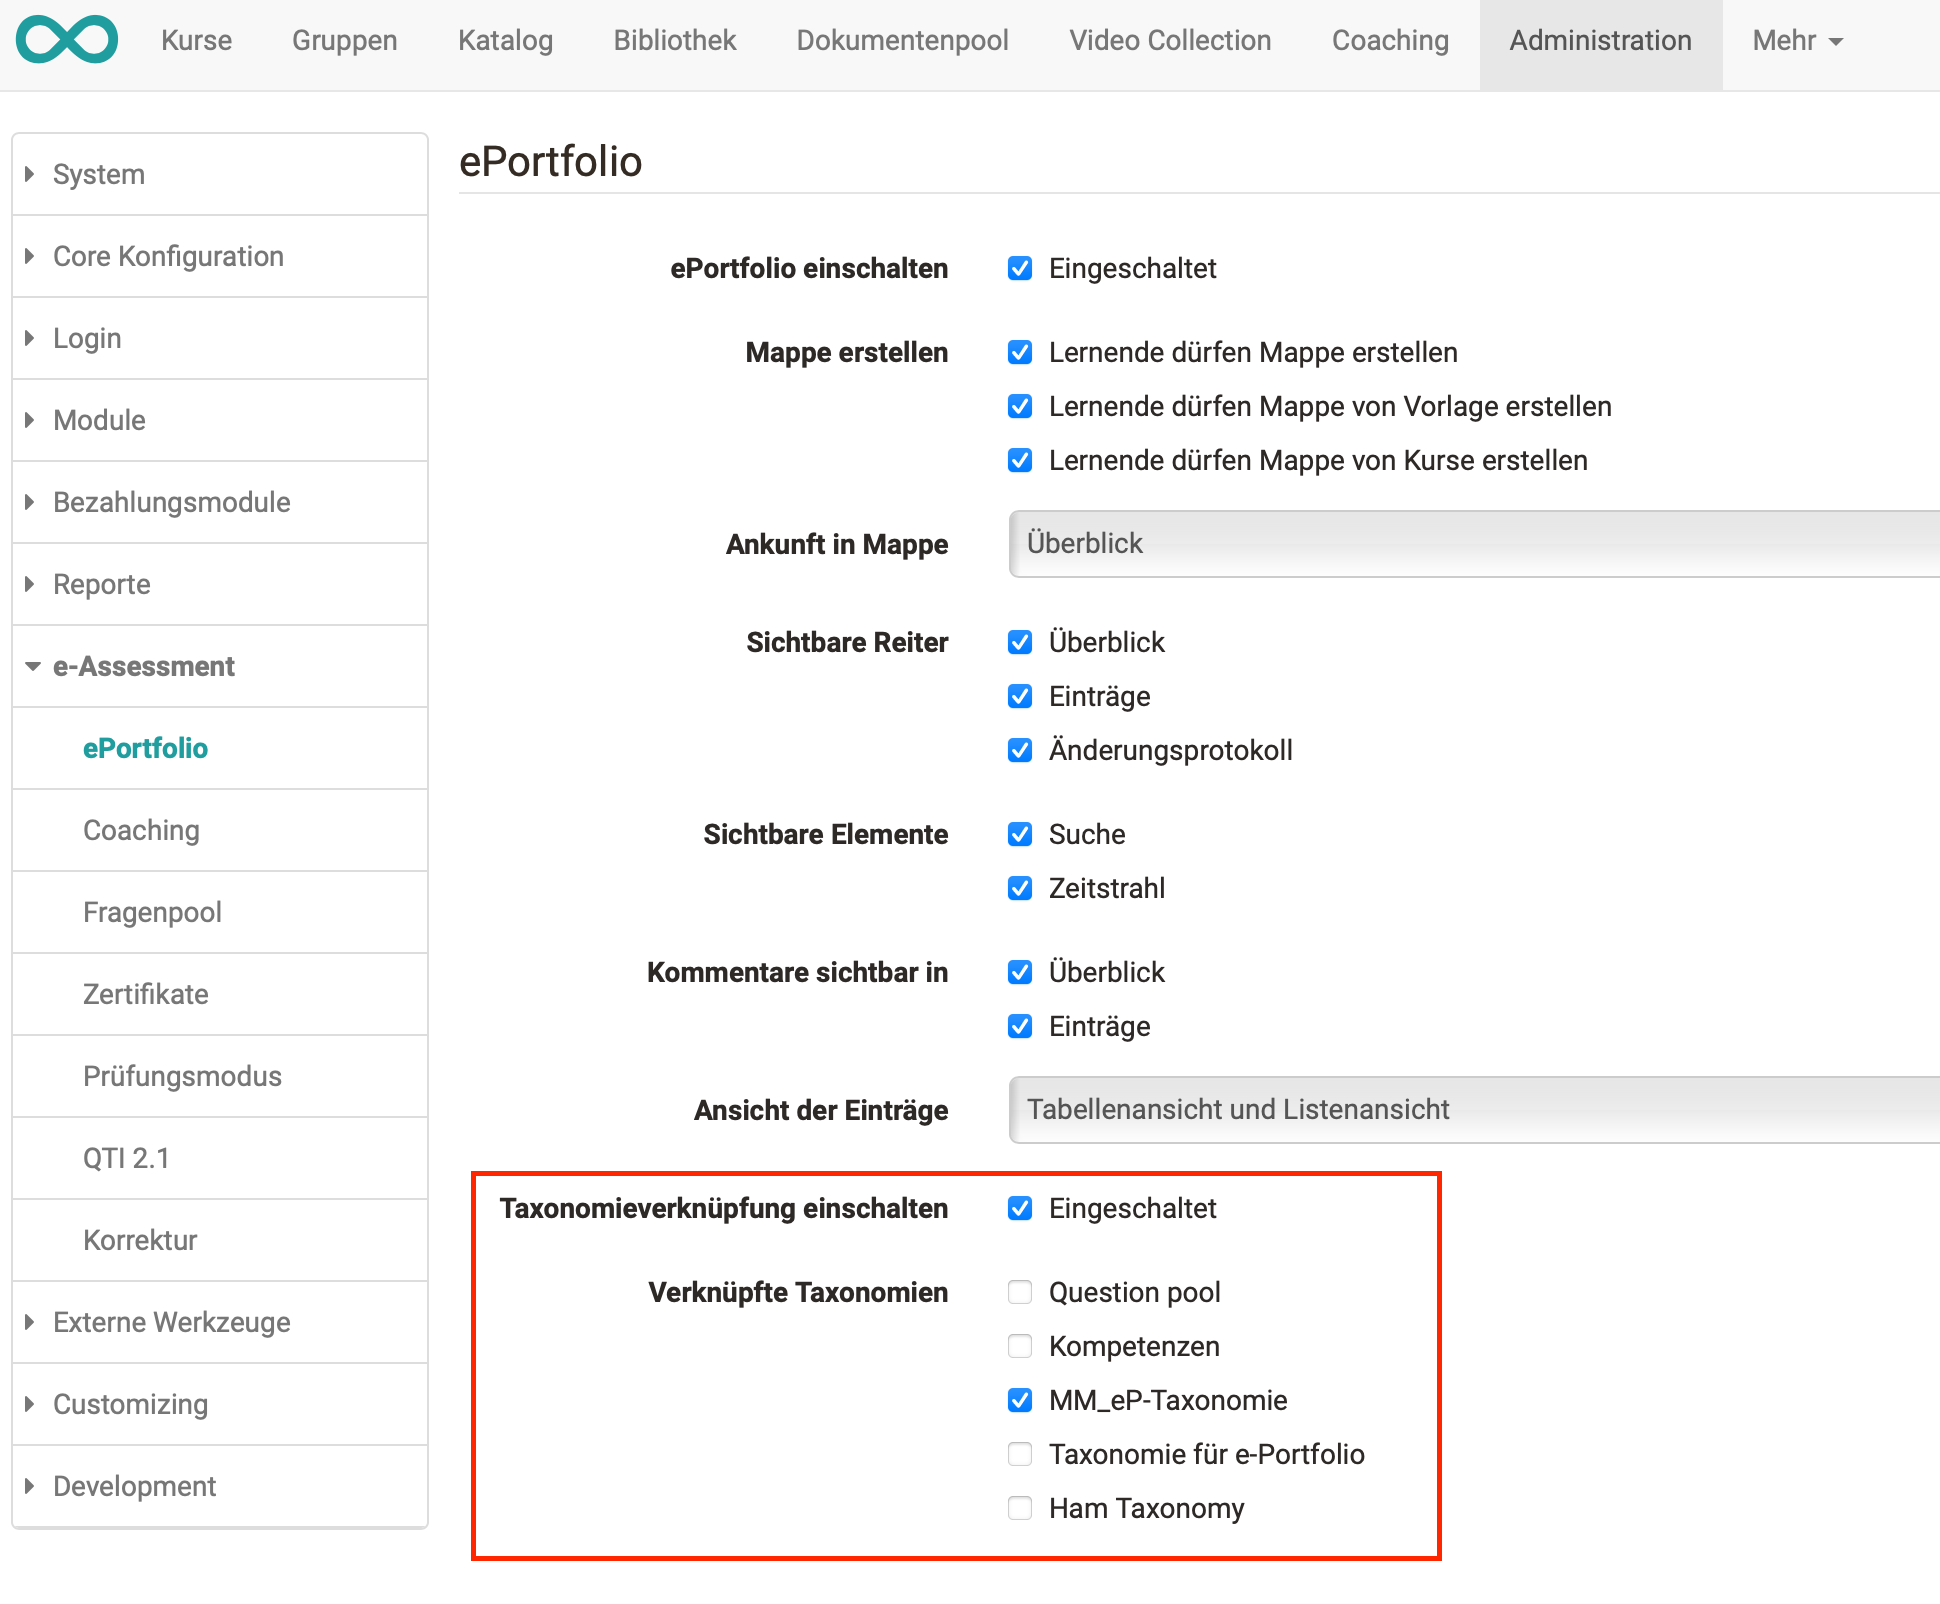The height and width of the screenshot is (1604, 1940).
Task: Switch to the Kurse tab
Action: click(x=196, y=41)
